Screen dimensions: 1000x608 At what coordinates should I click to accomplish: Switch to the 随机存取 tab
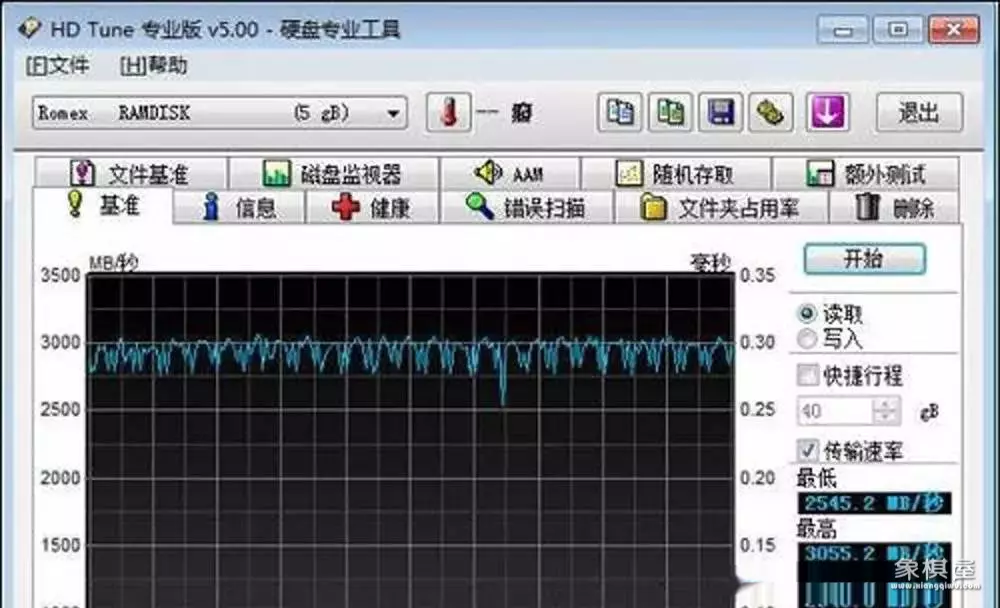tap(676, 174)
